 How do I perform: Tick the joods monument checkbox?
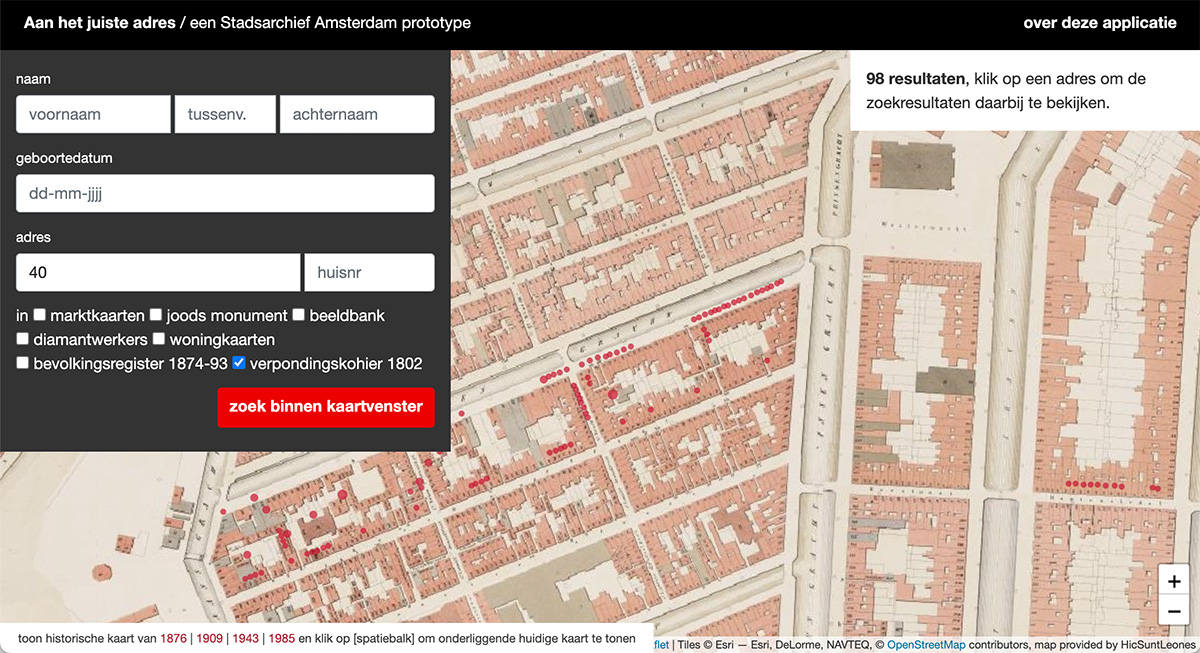(156, 315)
